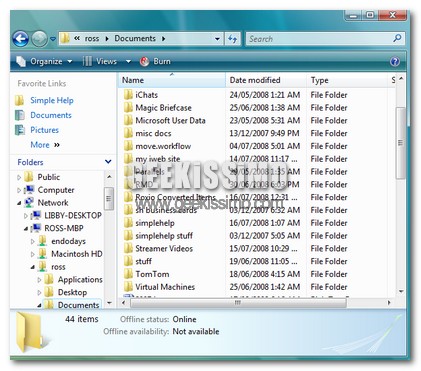Click the Streamer Videos folder icon
The image size is (421, 371).
coord(128,249)
